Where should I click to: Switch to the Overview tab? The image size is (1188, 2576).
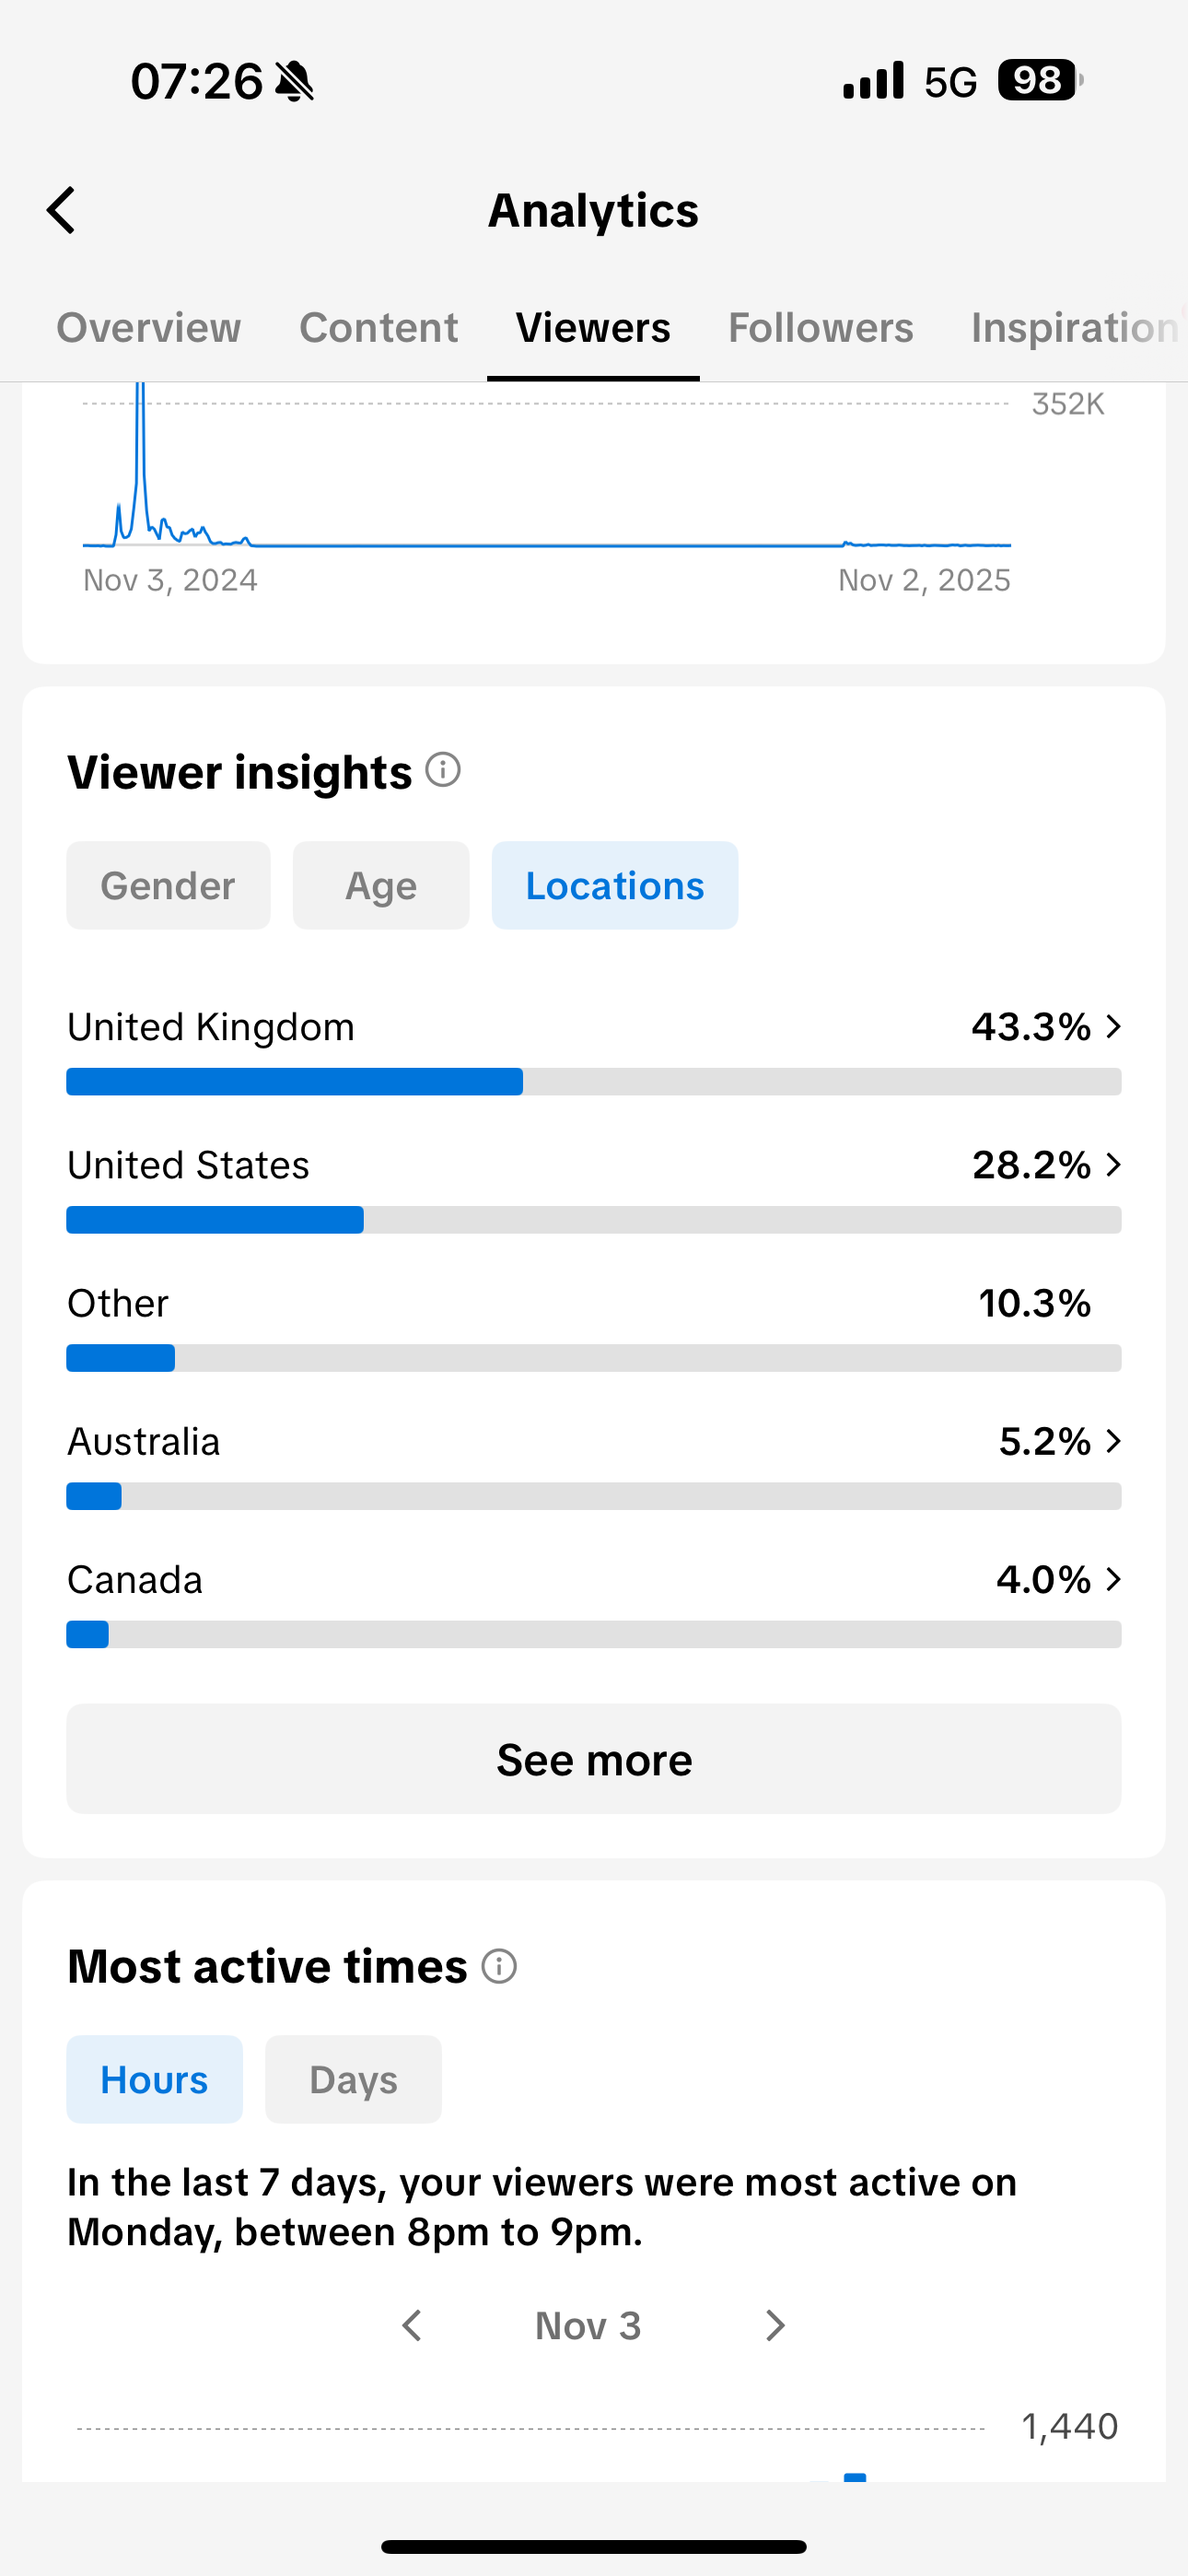tap(148, 328)
